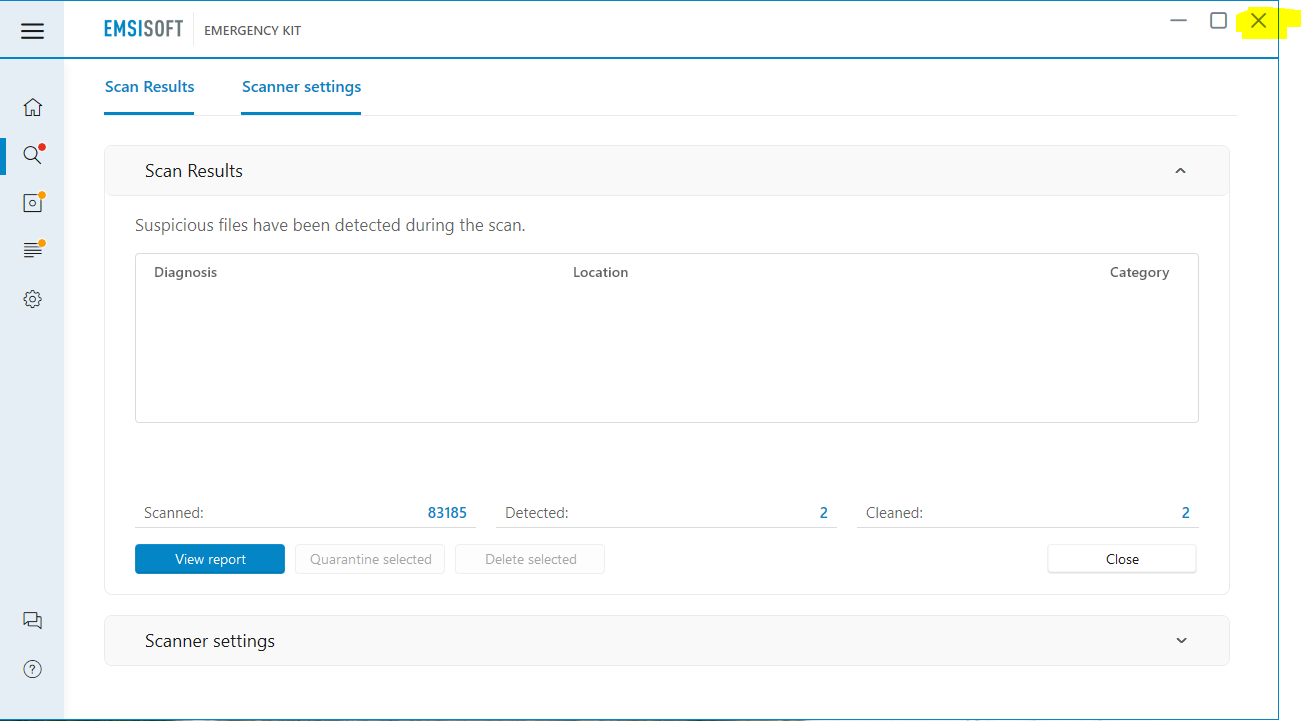This screenshot has width=1301, height=721.
Task: Click the Delete selected button
Action: point(530,559)
